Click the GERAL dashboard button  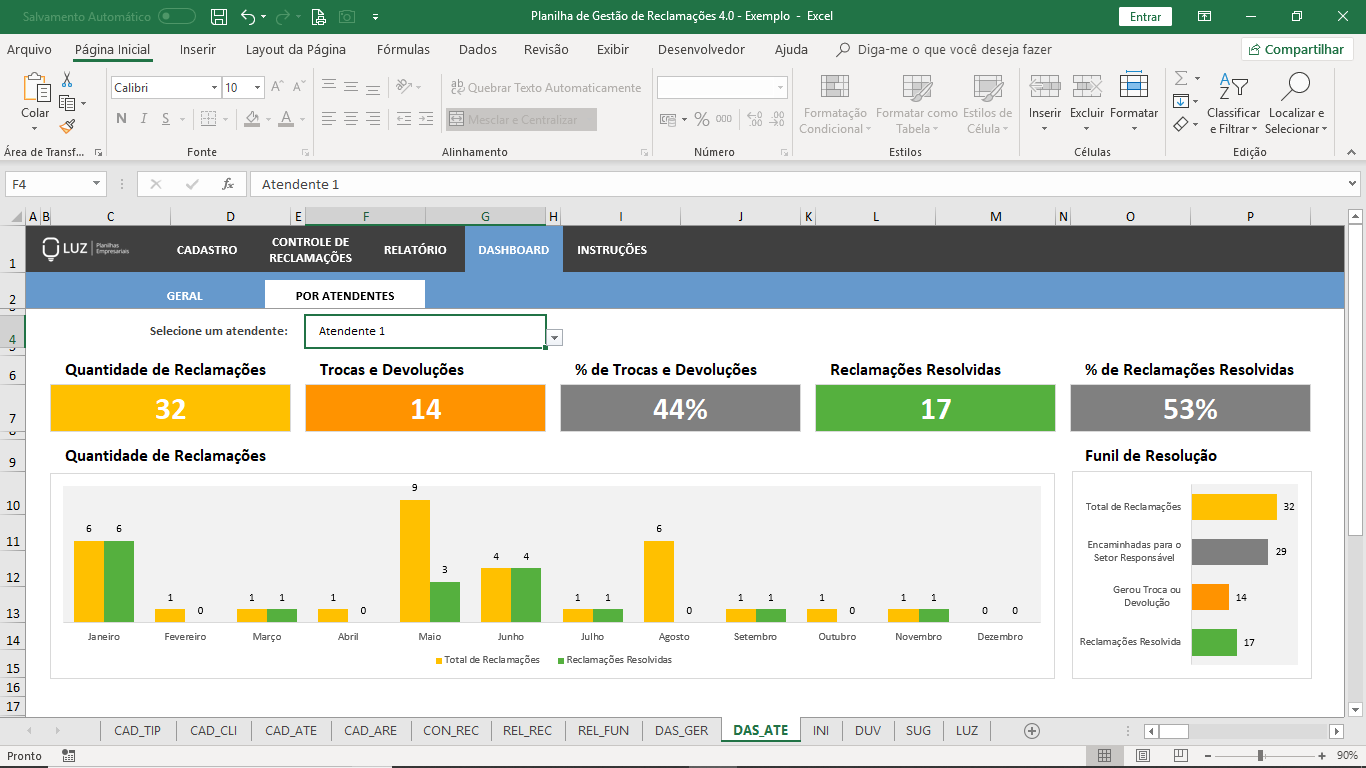[185, 296]
